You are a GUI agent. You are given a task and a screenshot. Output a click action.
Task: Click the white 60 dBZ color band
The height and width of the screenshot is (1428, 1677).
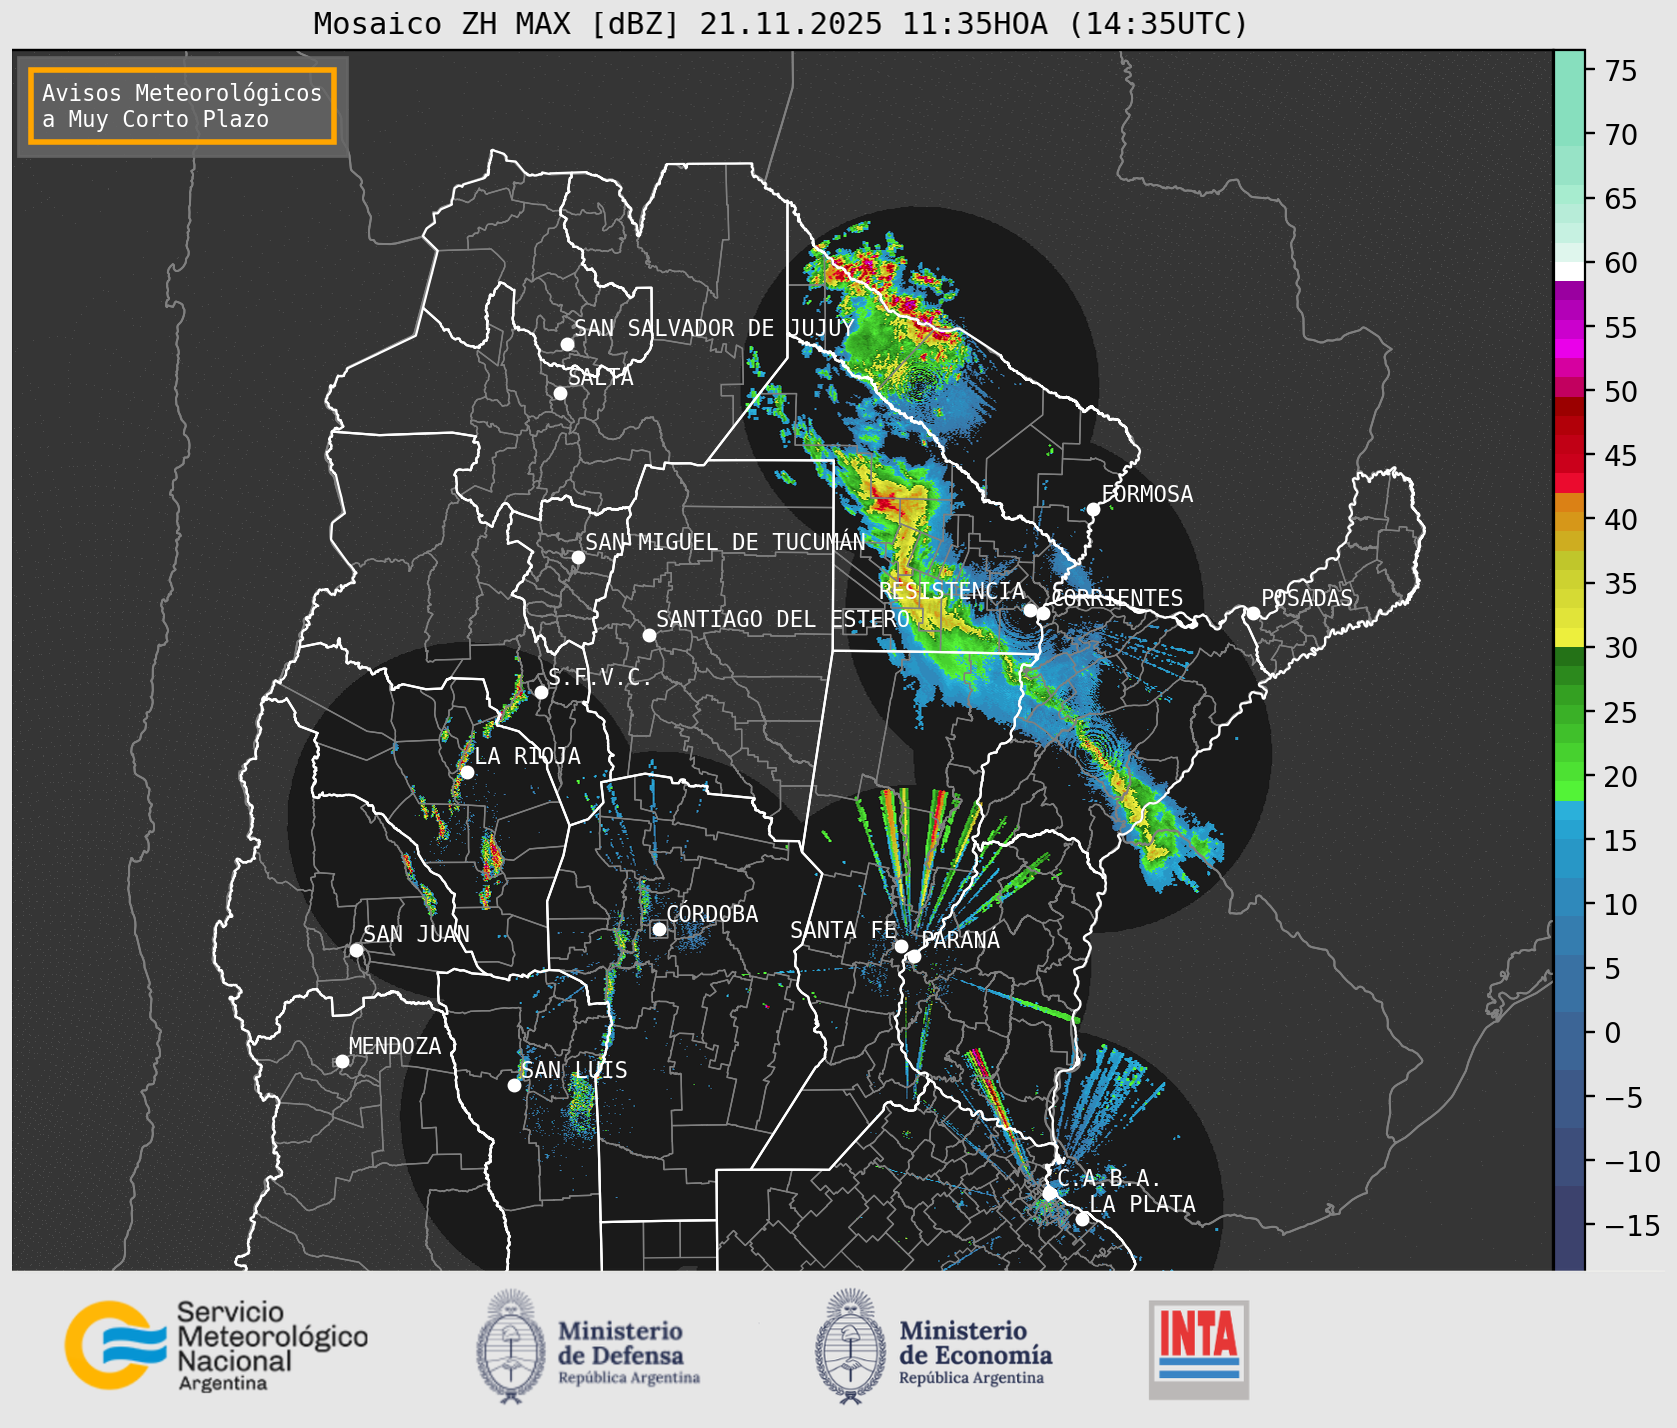coord(1569,271)
